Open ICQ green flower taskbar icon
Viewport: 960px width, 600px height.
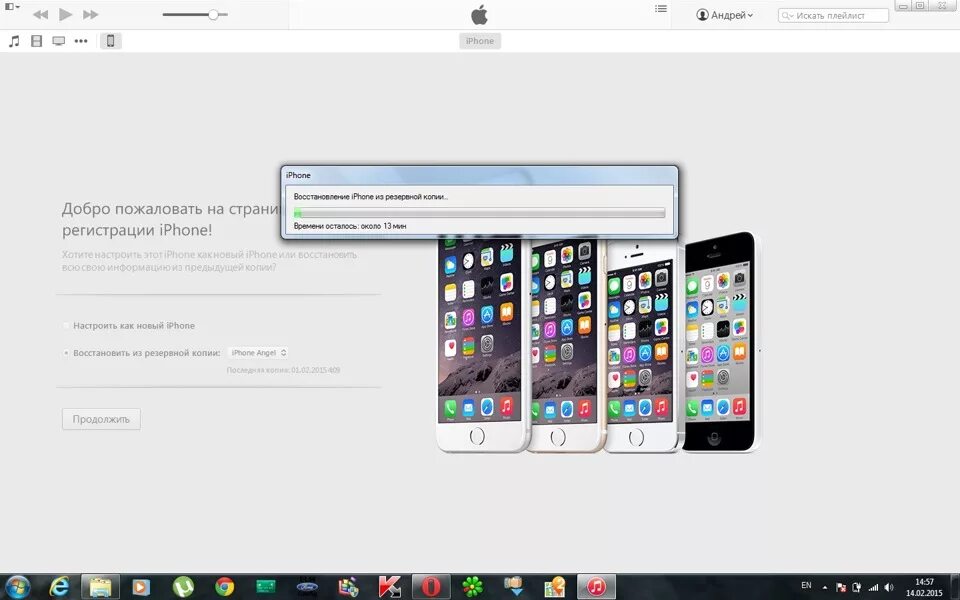[x=472, y=587]
